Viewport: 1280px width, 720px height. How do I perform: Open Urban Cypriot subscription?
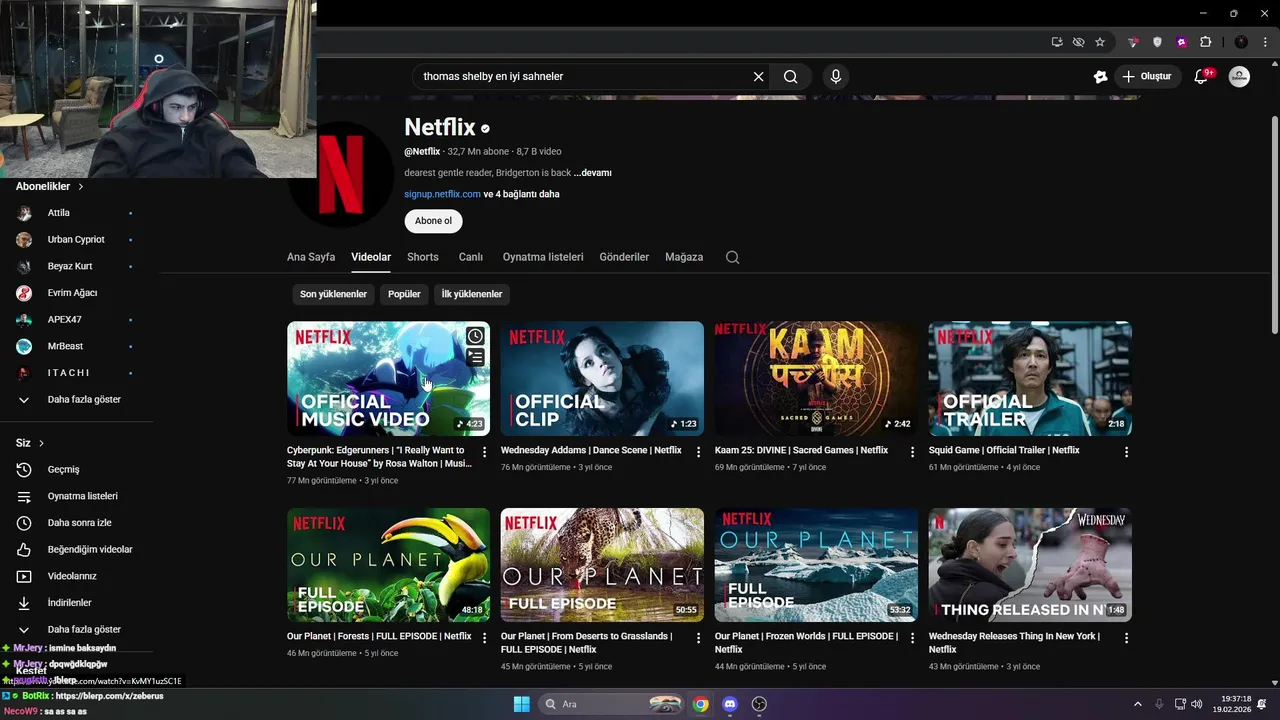(x=76, y=239)
